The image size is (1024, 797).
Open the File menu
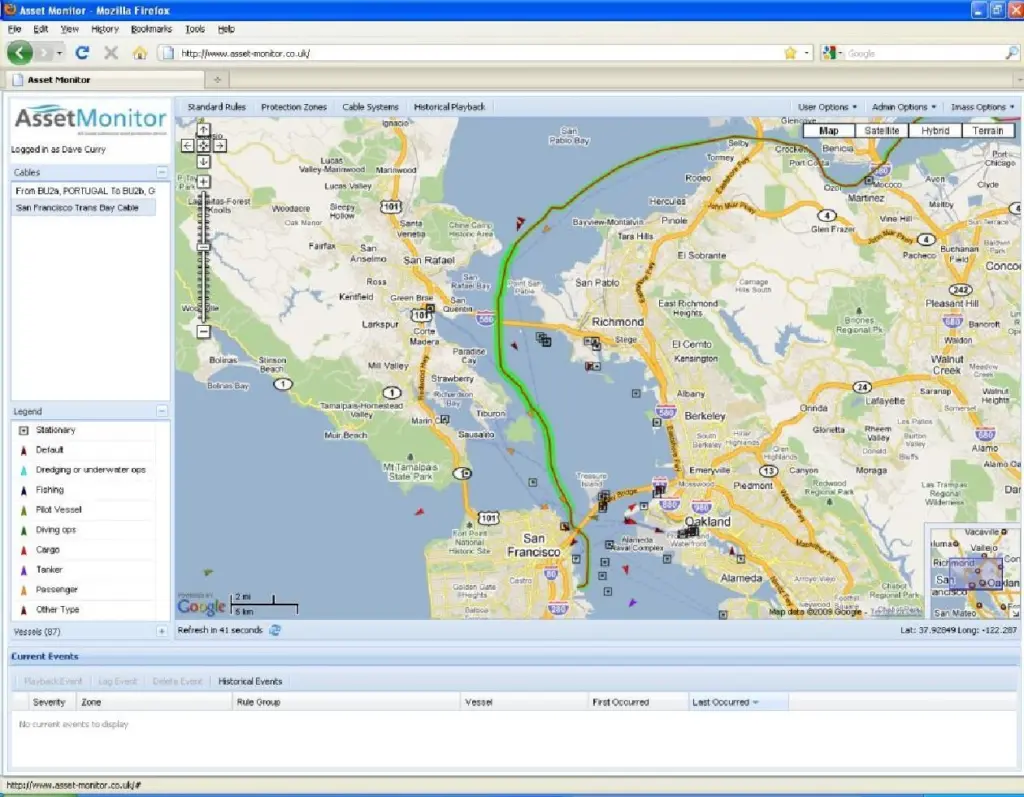pos(14,29)
